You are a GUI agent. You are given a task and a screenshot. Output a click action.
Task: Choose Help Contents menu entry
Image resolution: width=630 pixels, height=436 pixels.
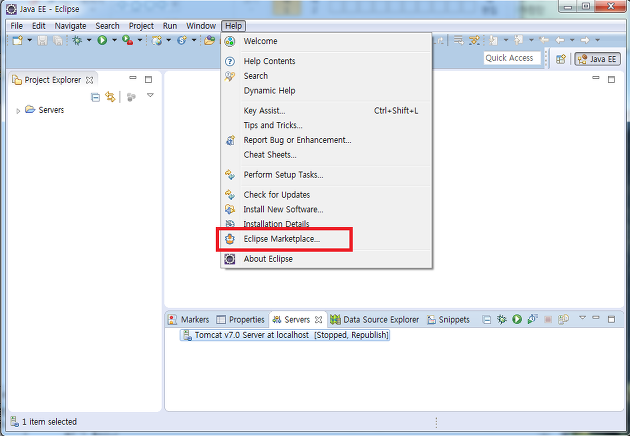(x=326, y=61)
